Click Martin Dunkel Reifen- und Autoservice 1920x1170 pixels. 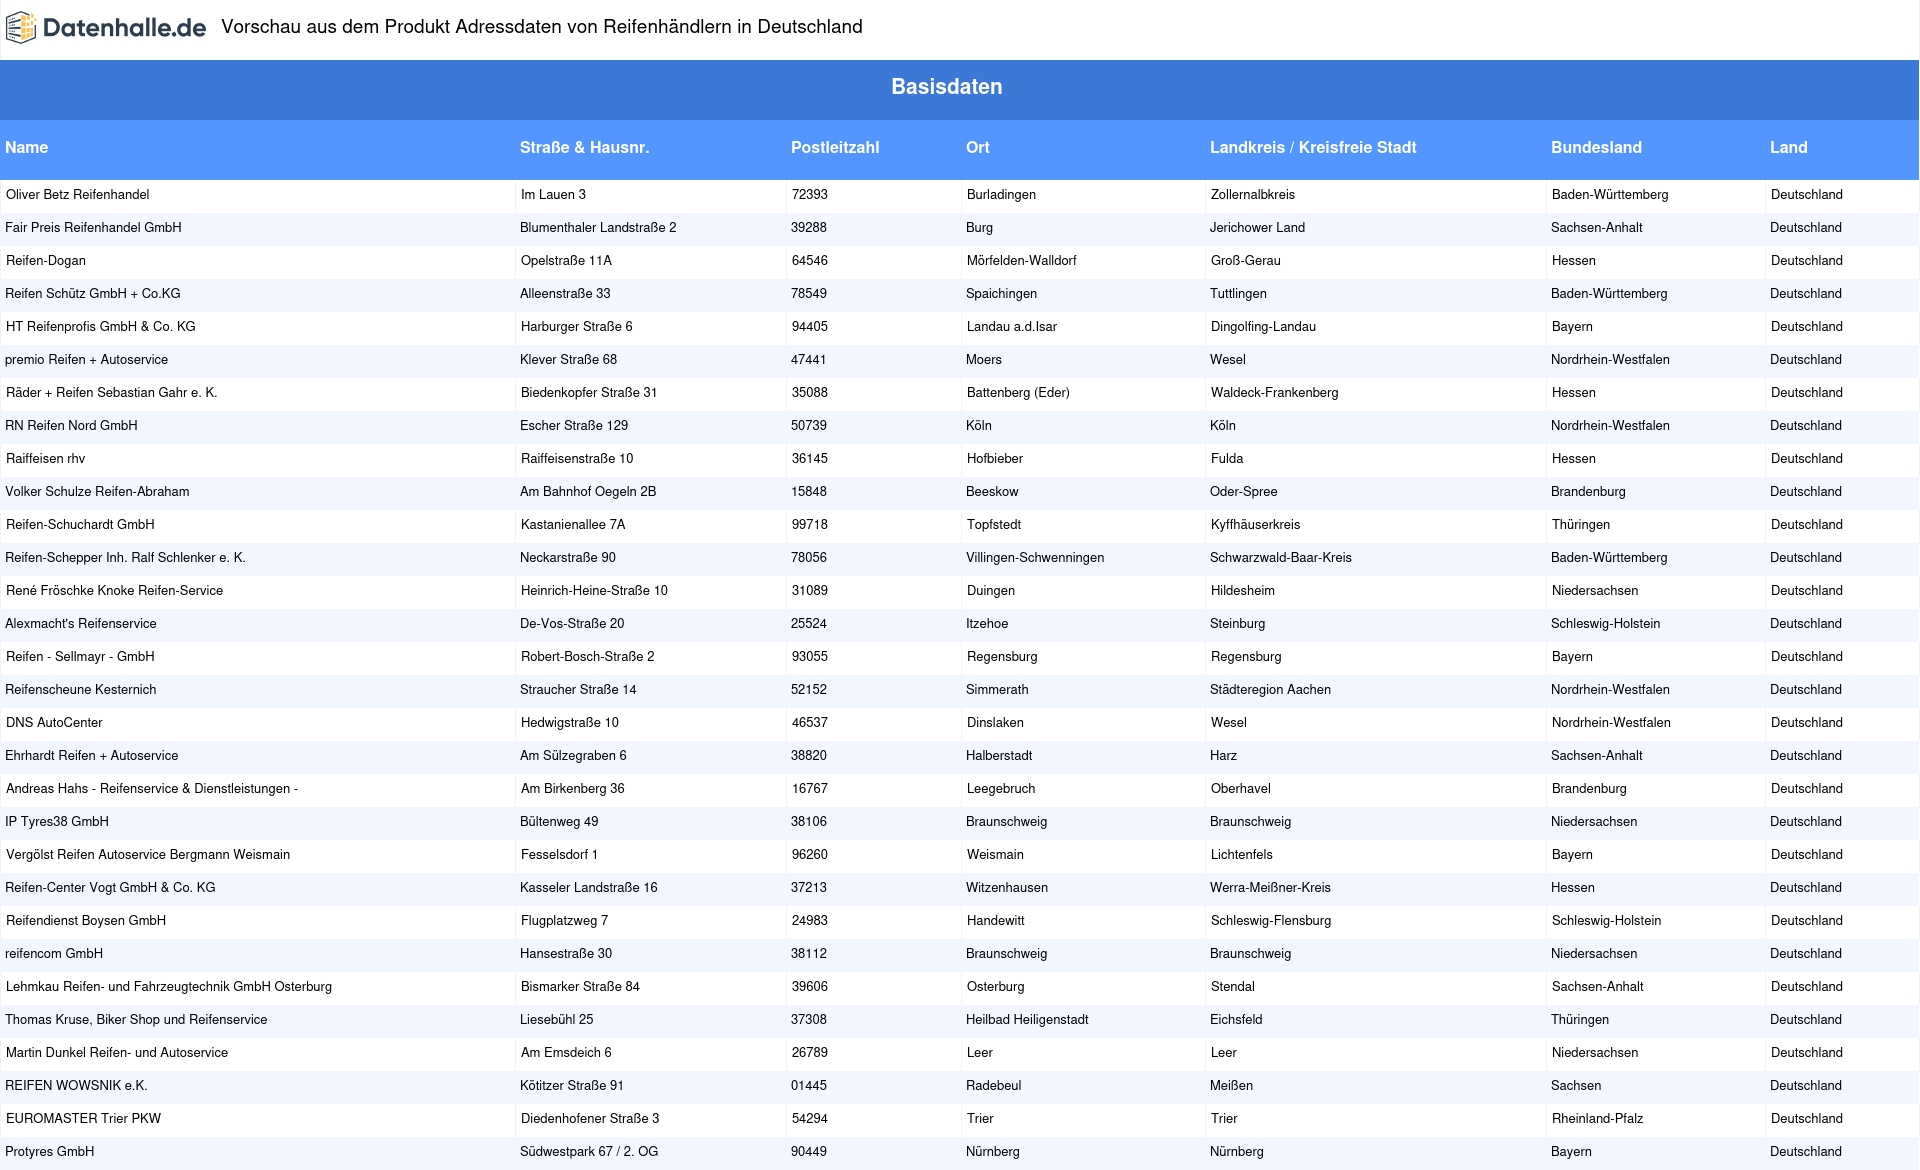pyautogui.click(x=117, y=1052)
